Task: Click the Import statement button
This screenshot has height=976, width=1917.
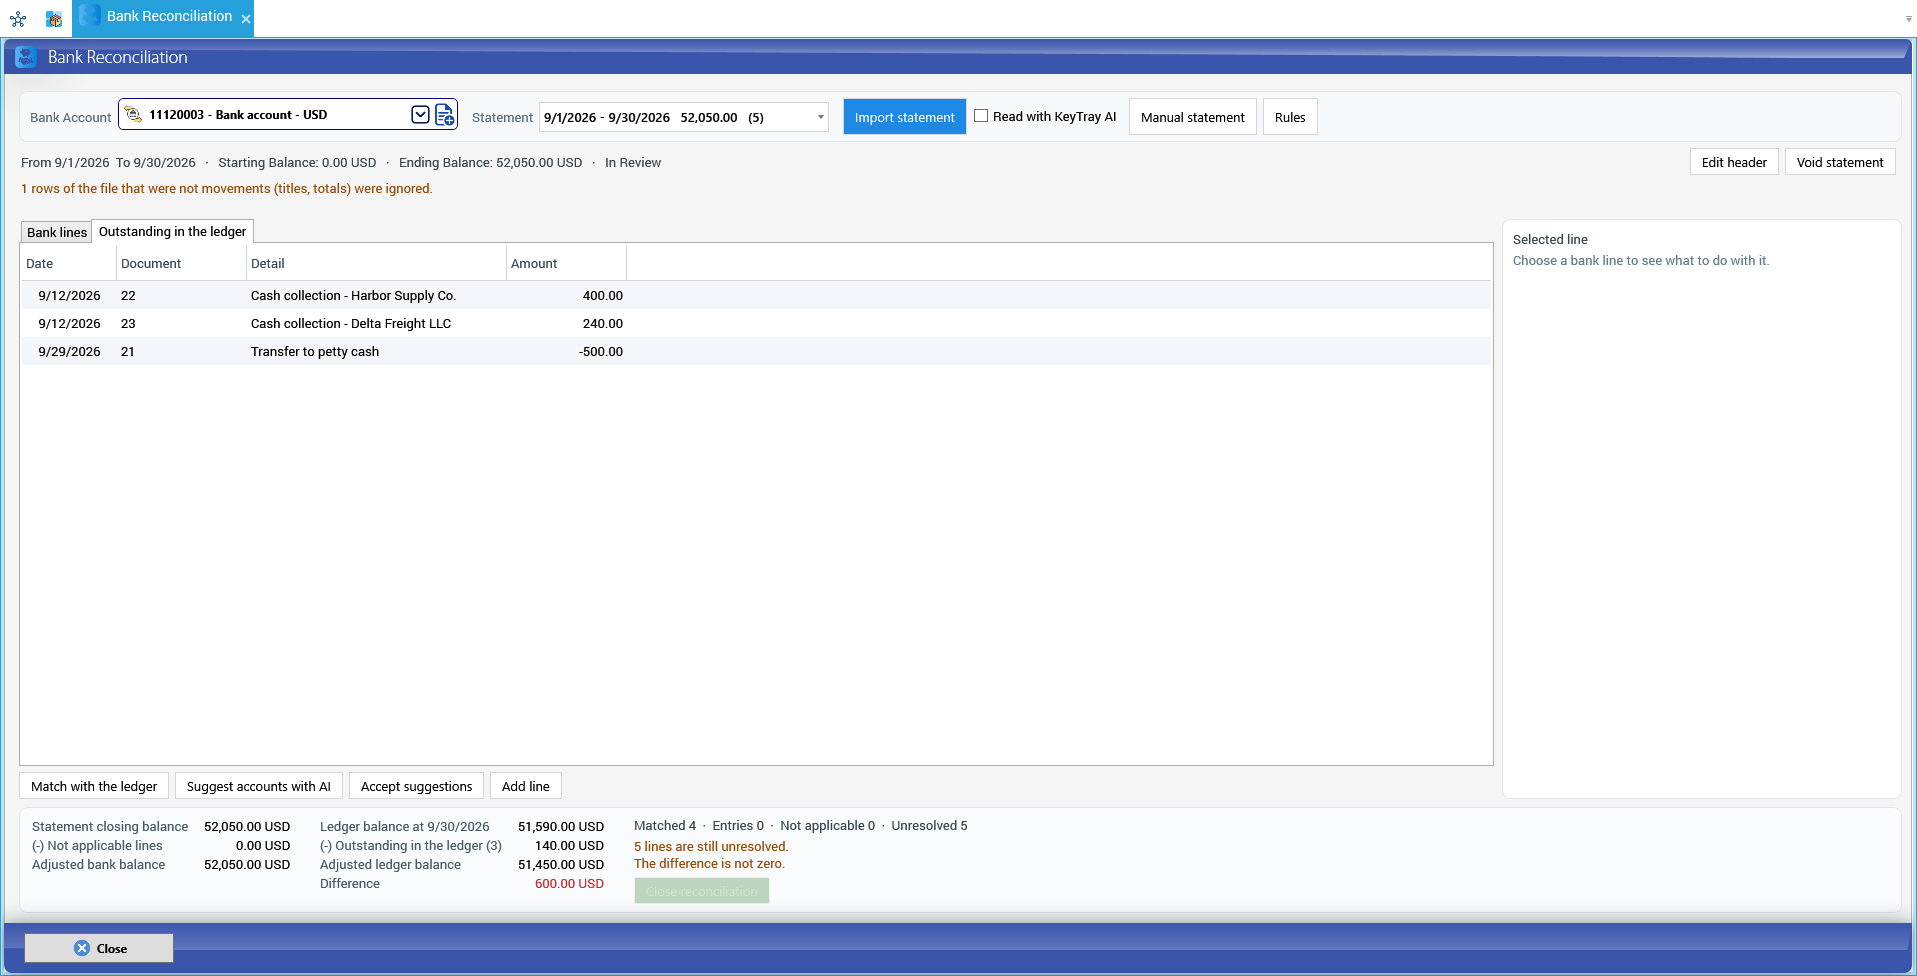Action: (905, 117)
